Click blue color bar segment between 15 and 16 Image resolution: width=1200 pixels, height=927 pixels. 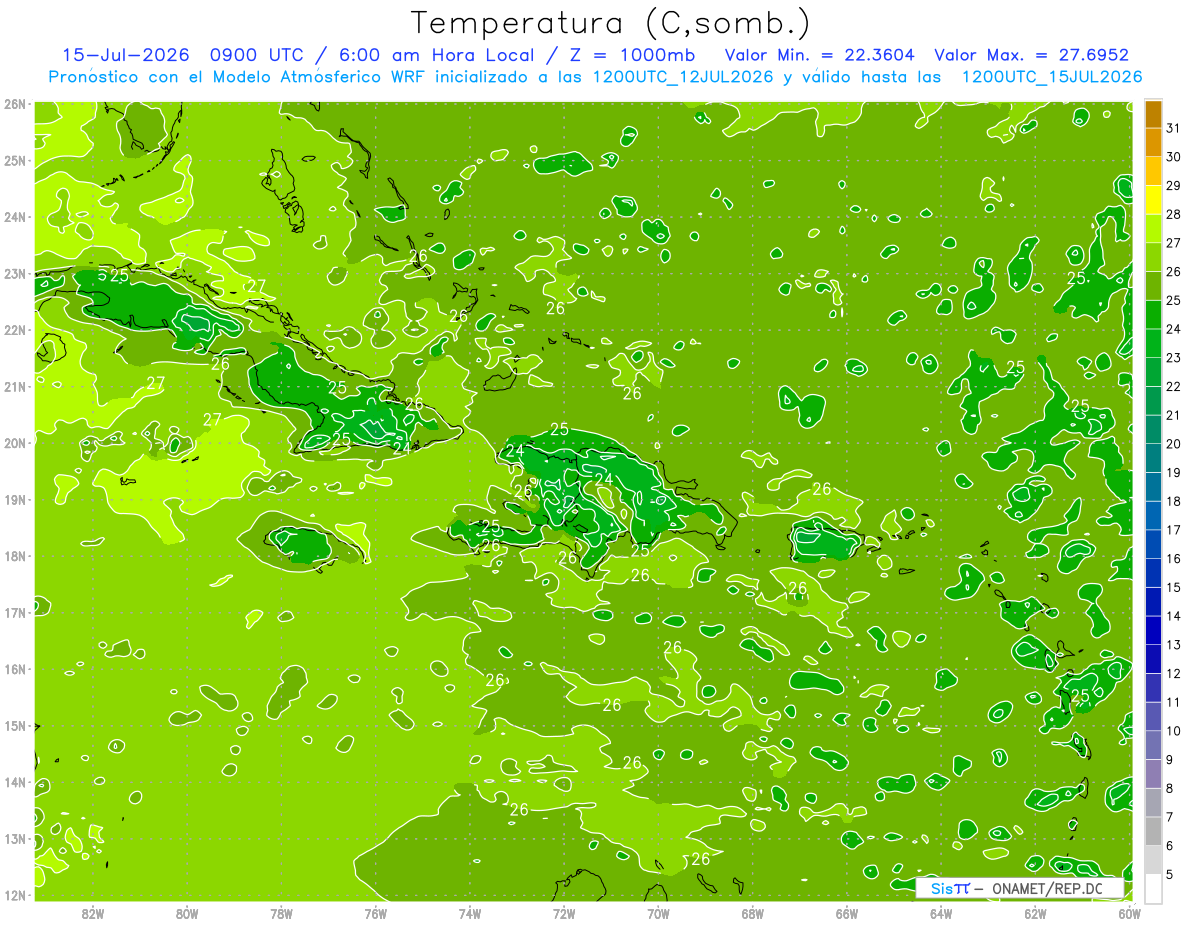(x=1153, y=573)
